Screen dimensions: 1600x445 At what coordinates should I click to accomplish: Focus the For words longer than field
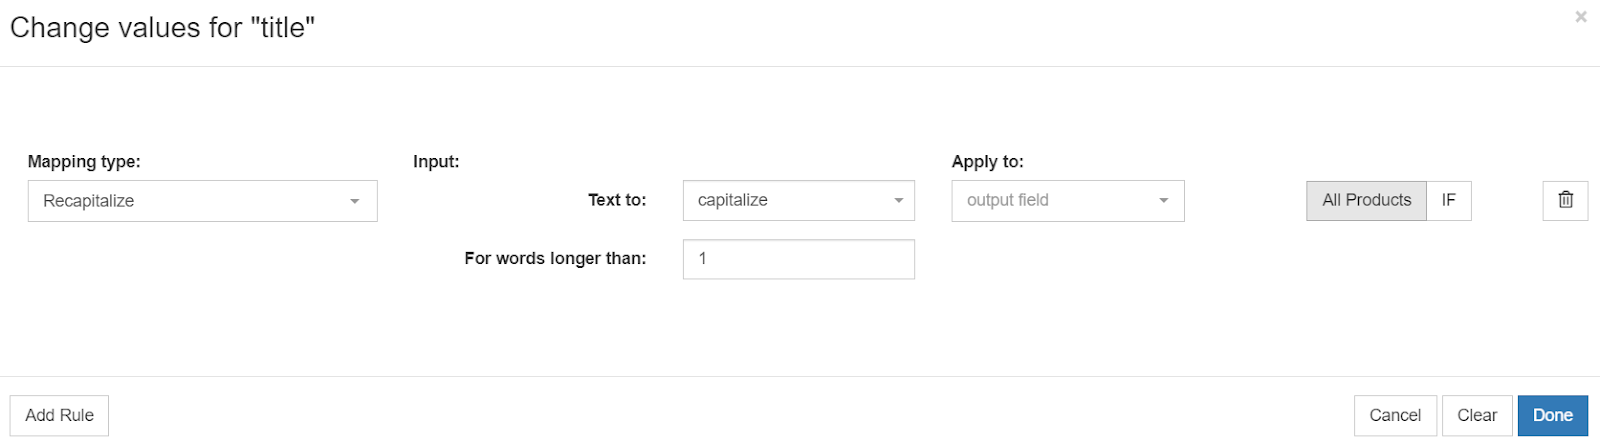(x=798, y=259)
